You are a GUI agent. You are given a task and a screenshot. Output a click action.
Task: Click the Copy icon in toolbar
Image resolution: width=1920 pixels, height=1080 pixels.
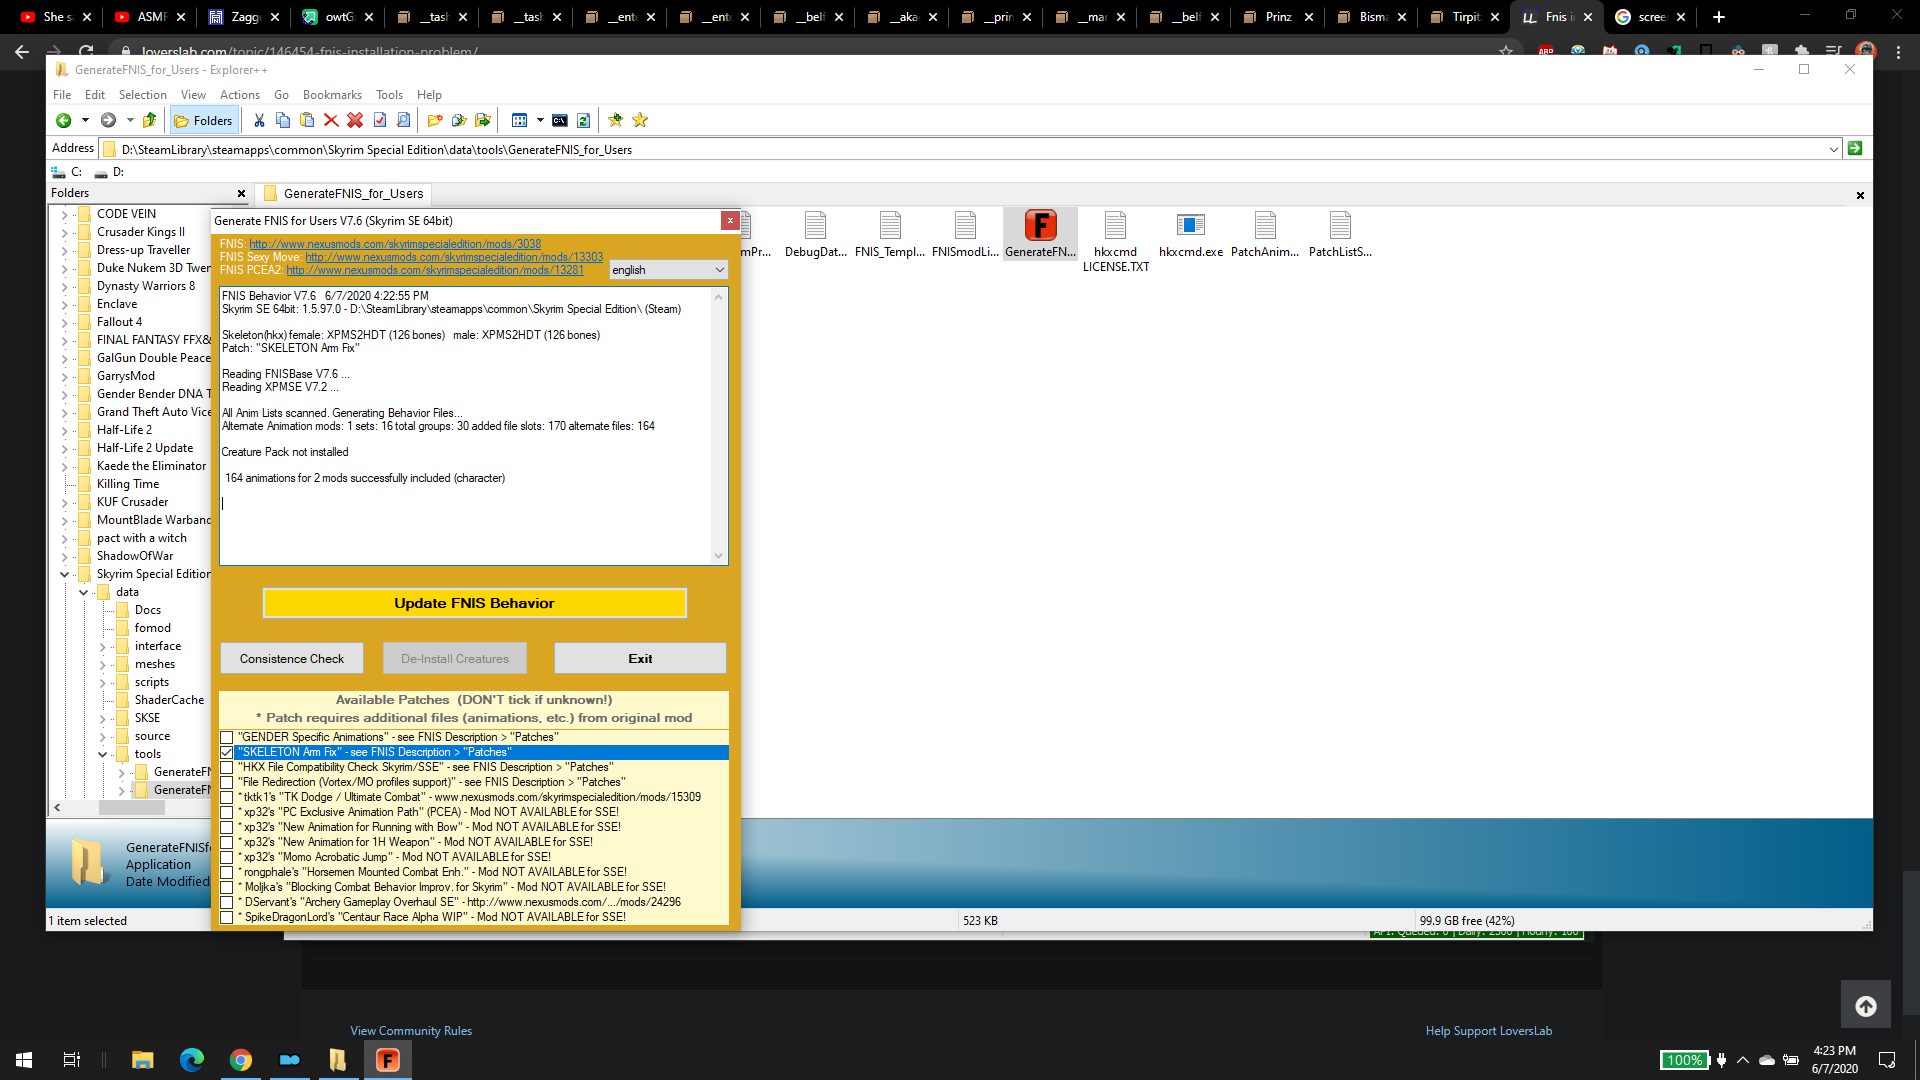(283, 121)
